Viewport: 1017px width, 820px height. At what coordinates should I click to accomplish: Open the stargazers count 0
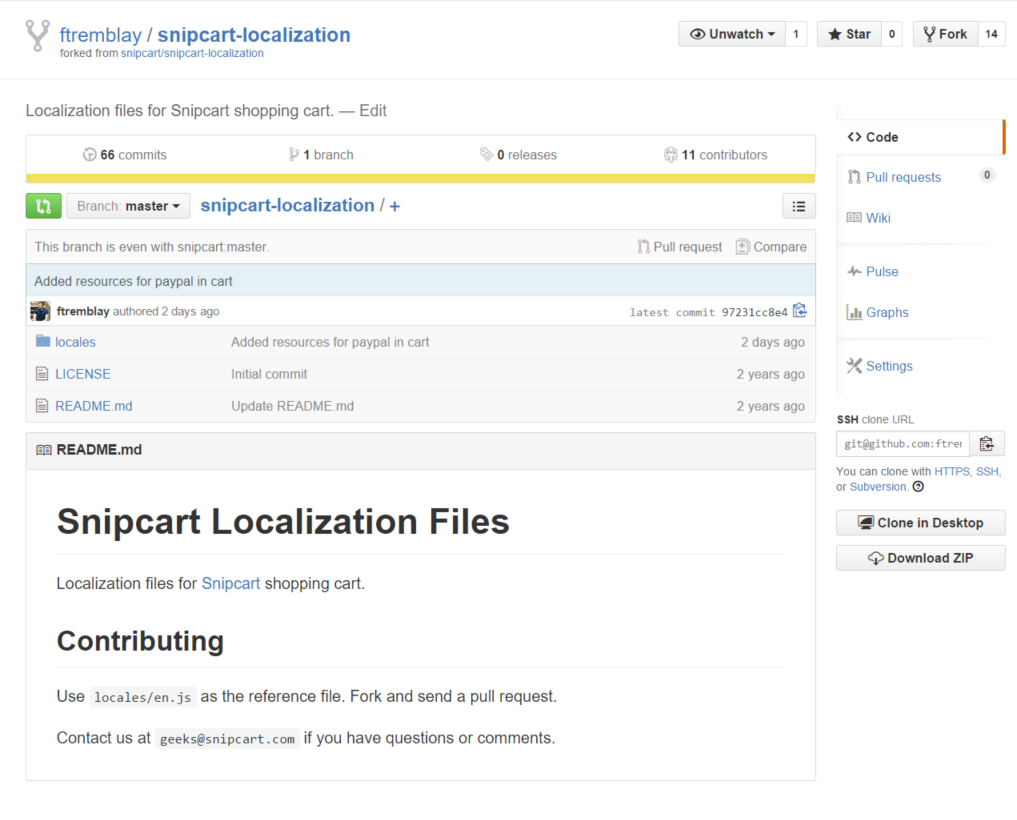tap(892, 34)
